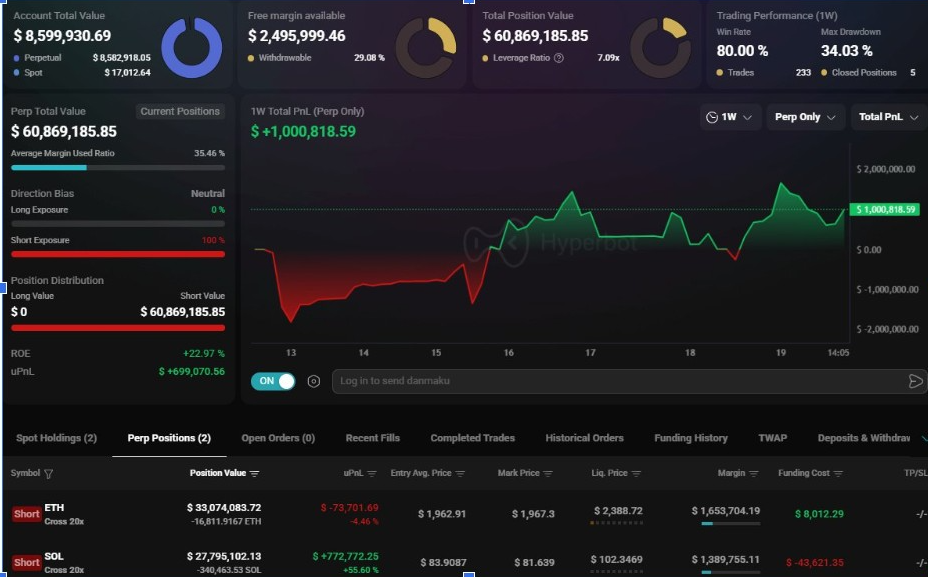928x577 pixels.
Task: Click SOL funding cost $-43,621.35
Action: 815,563
